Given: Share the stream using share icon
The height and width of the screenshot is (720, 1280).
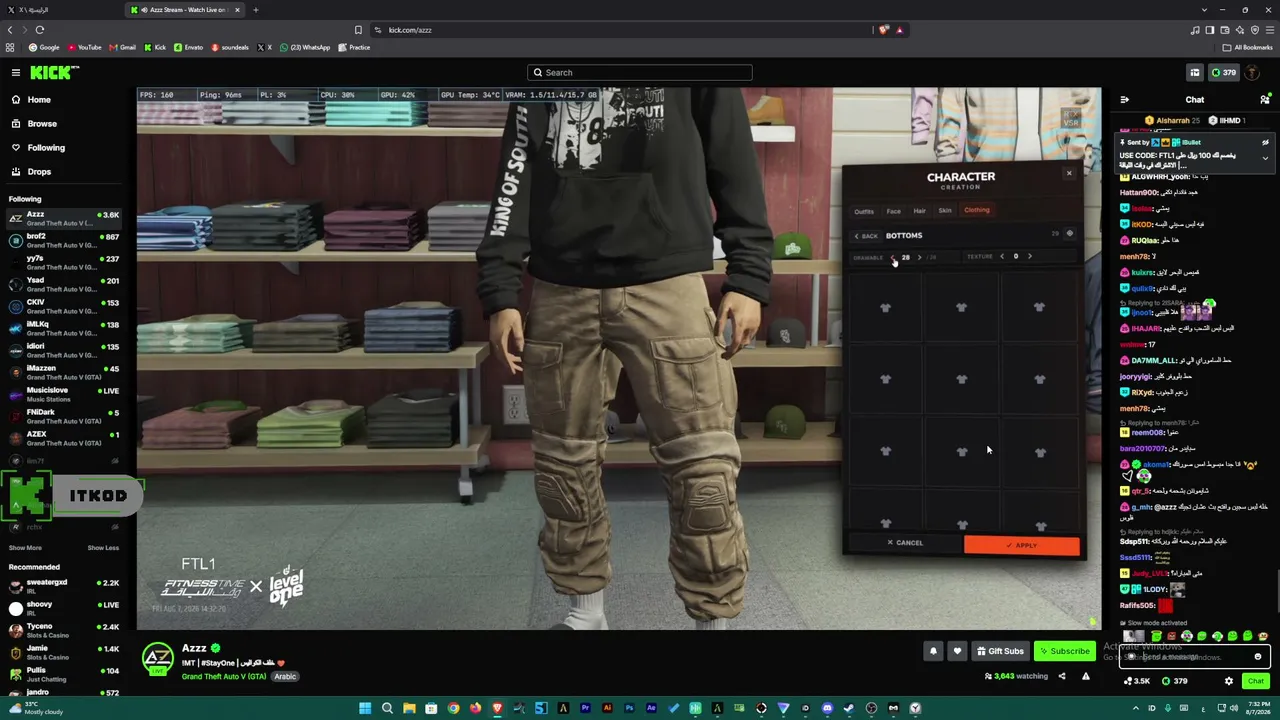Looking at the screenshot, I should [1062, 676].
